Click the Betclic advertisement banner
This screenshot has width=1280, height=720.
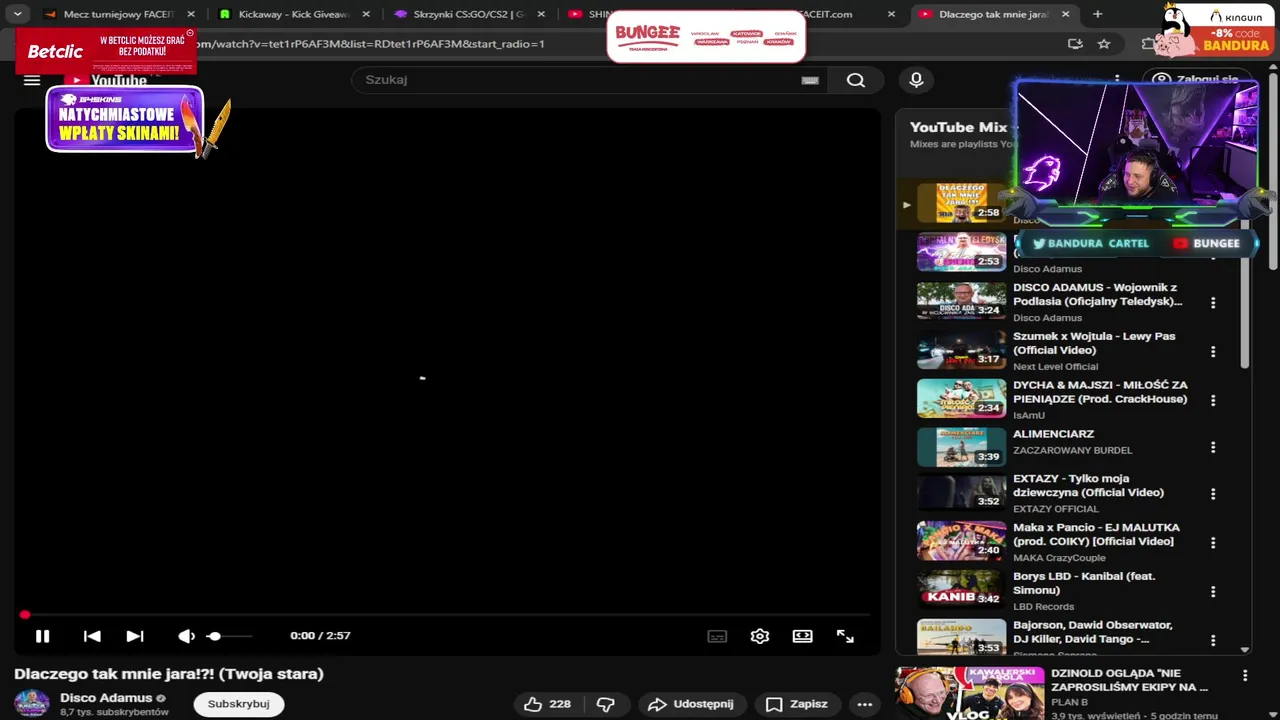click(x=106, y=51)
